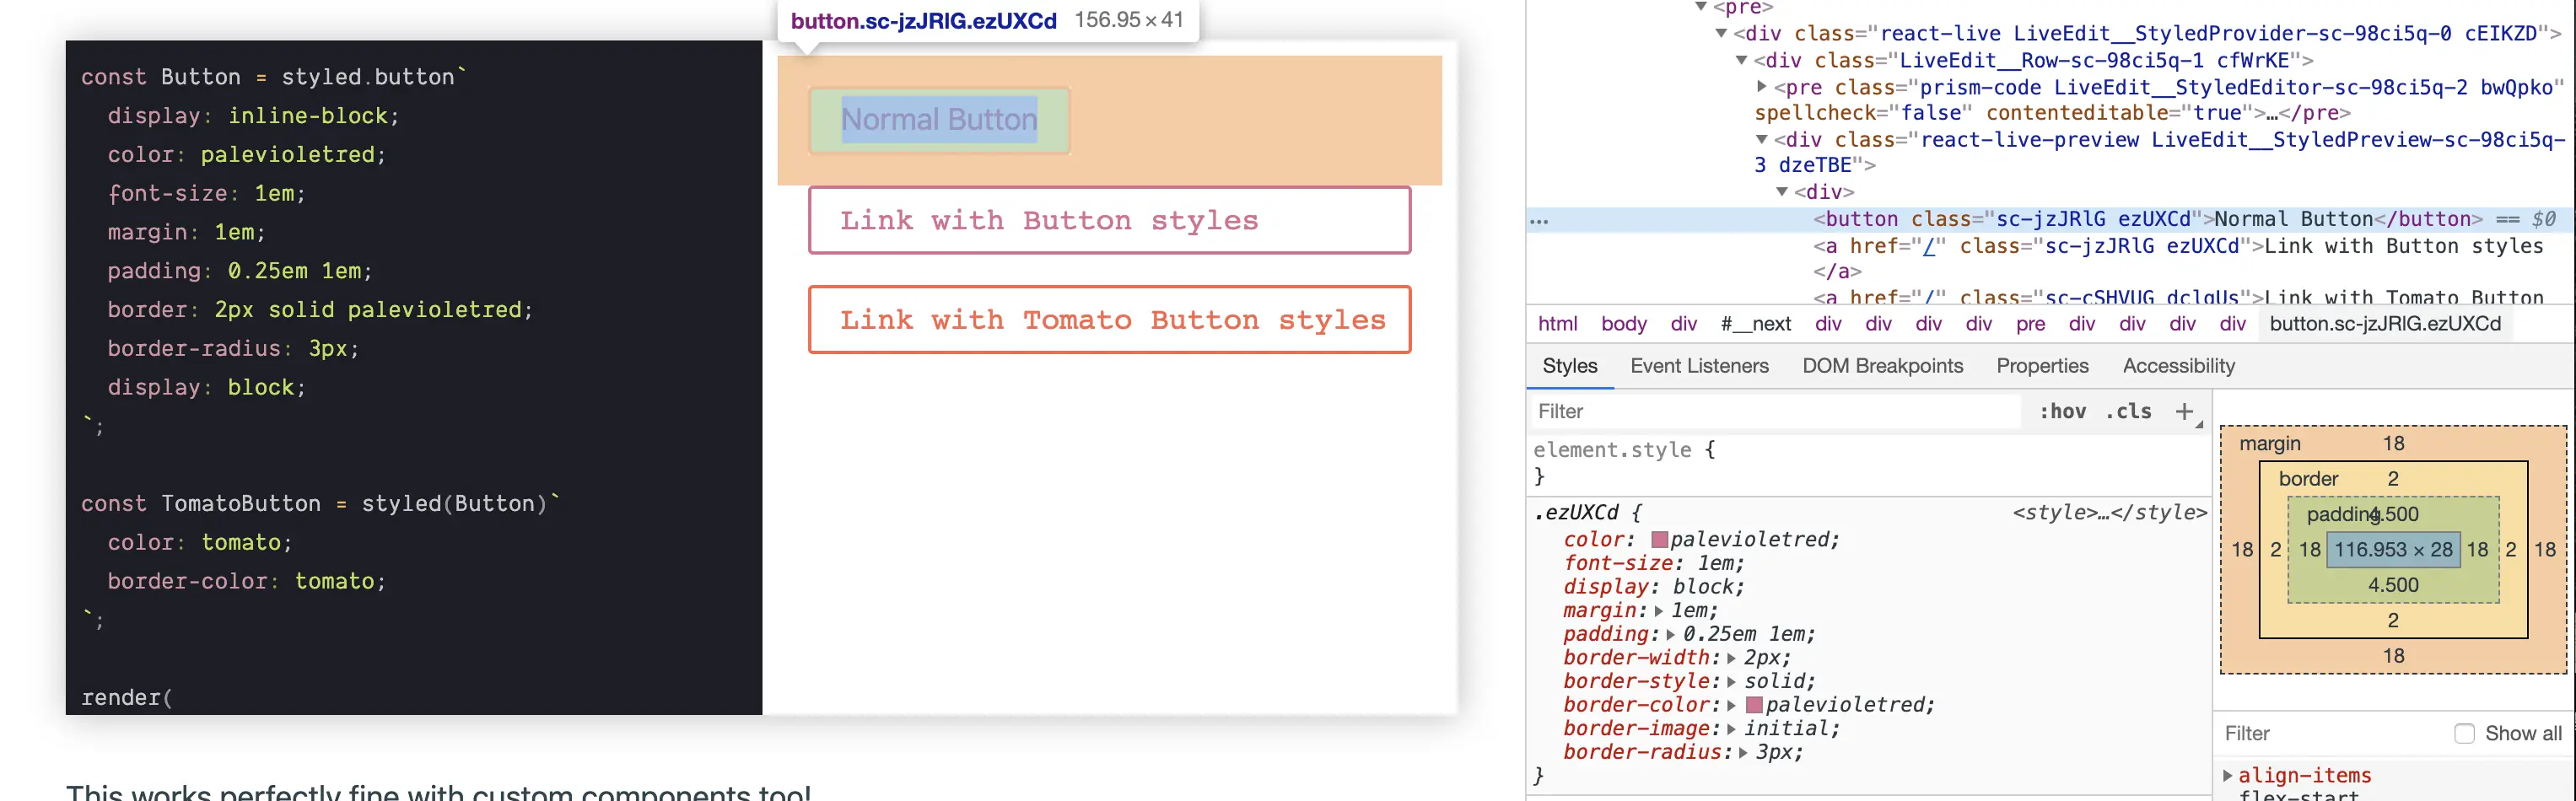Click the padding: 0.25em 1em code line
The image size is (2576, 801).
239,271
